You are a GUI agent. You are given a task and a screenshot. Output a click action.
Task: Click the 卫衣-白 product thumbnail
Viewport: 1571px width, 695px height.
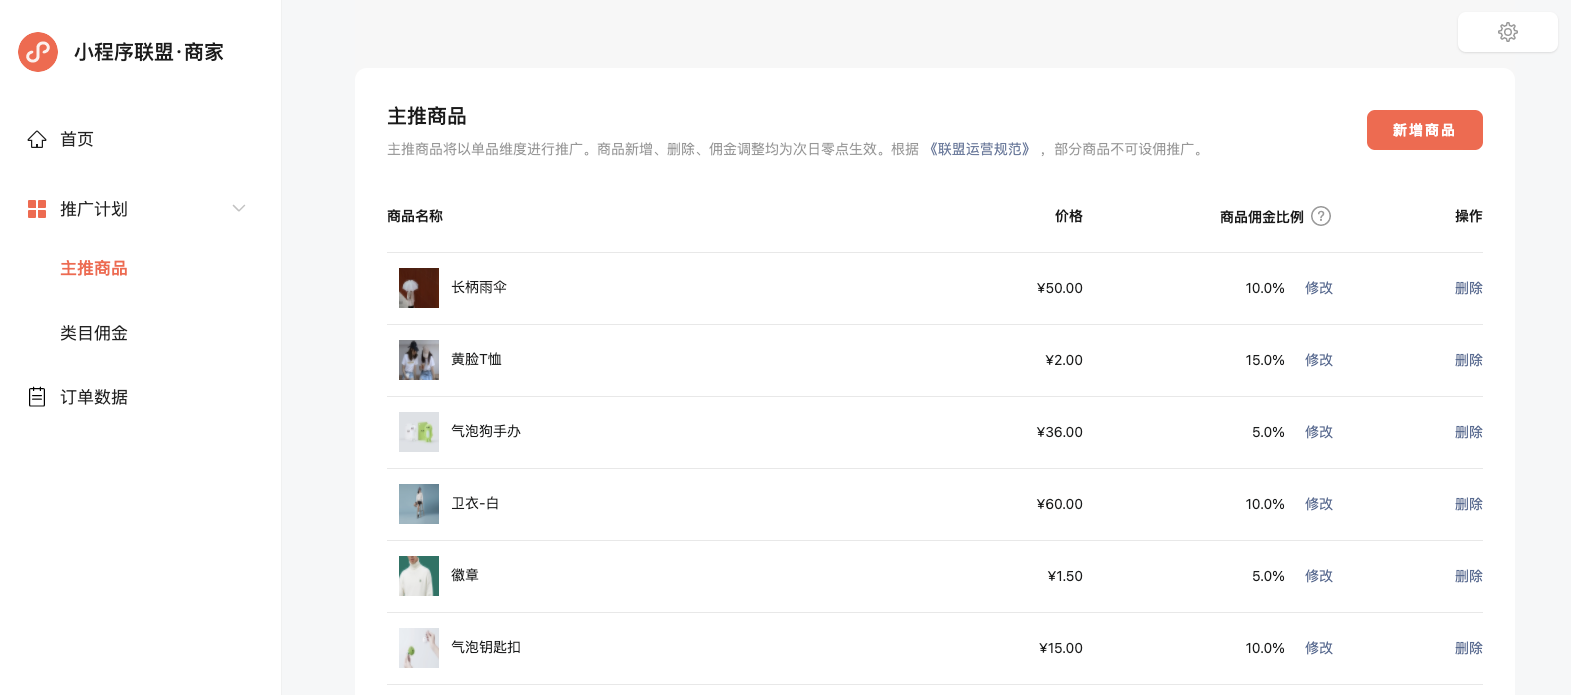click(x=419, y=504)
